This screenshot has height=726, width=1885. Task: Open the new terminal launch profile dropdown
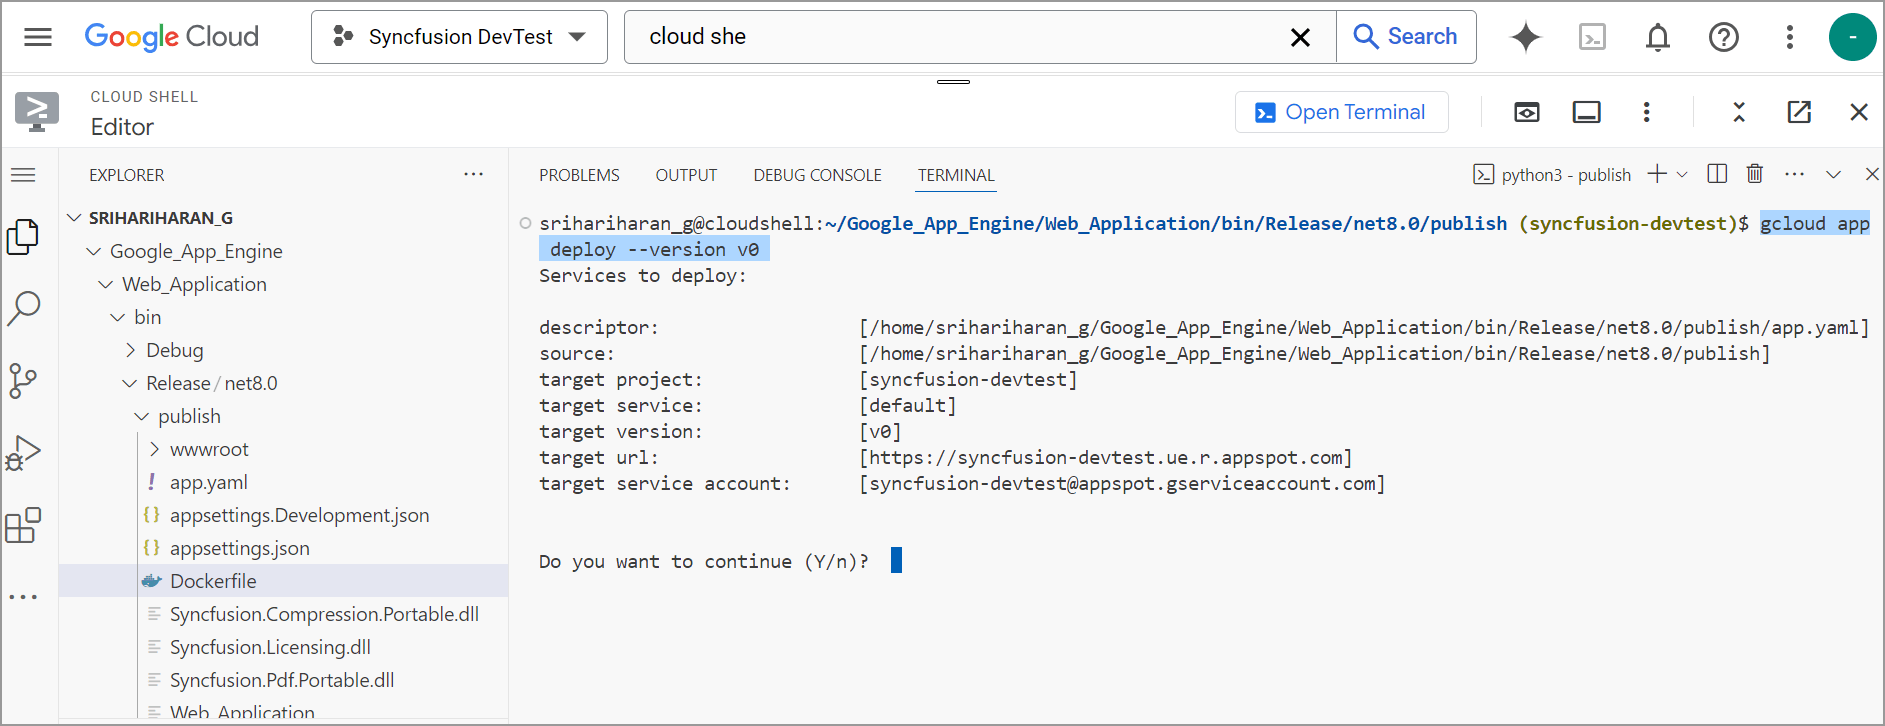(x=1682, y=174)
